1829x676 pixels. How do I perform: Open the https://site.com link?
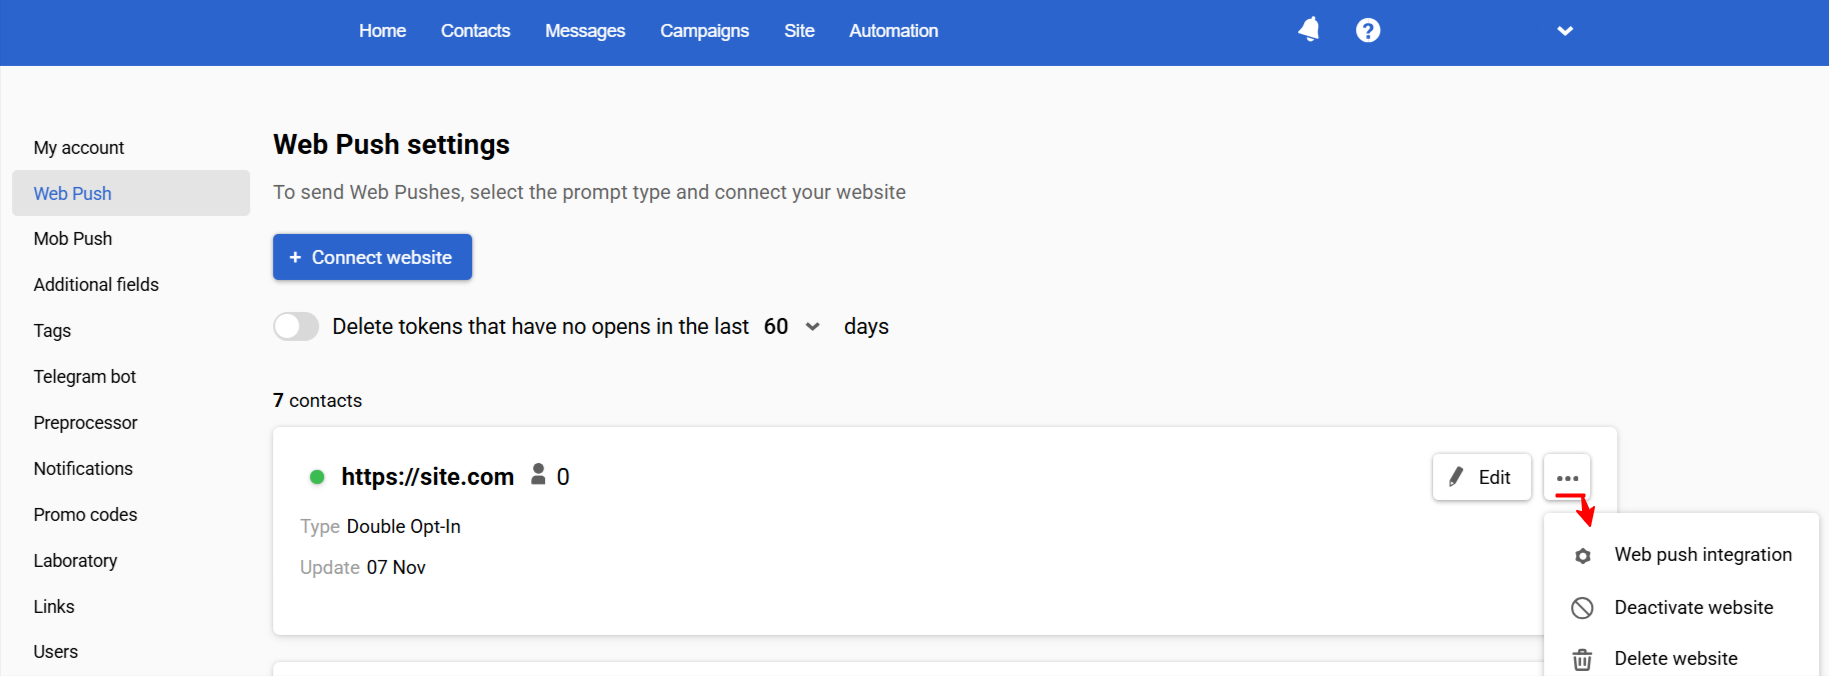[x=428, y=476]
